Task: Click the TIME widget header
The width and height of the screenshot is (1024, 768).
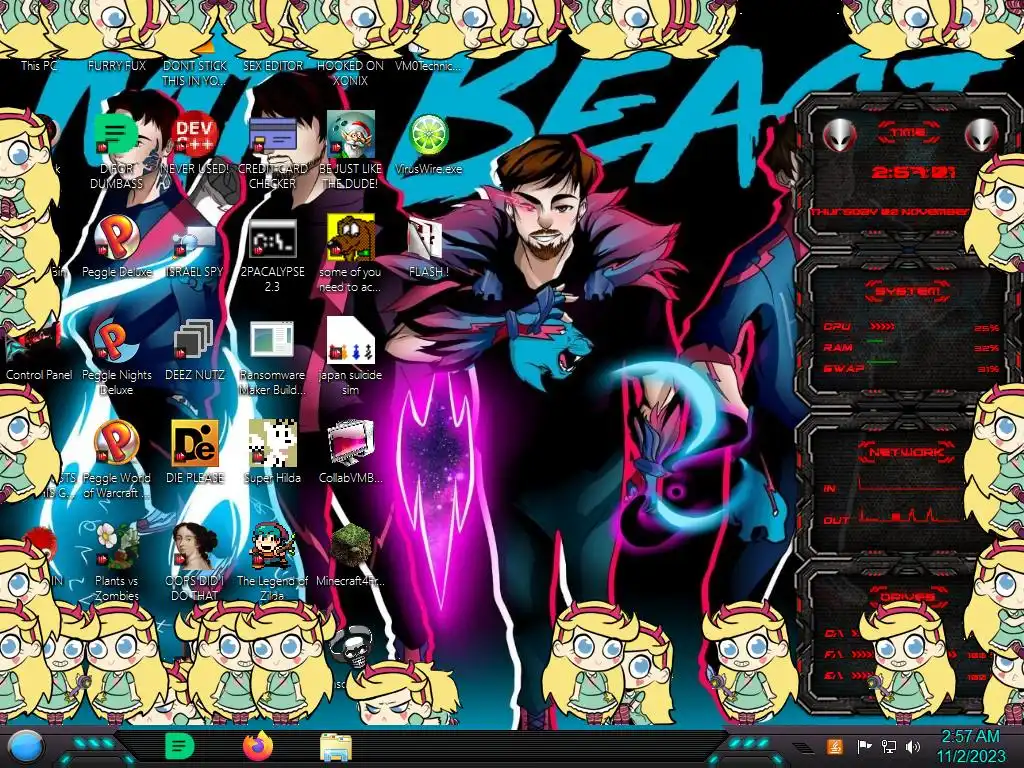Action: (908, 133)
